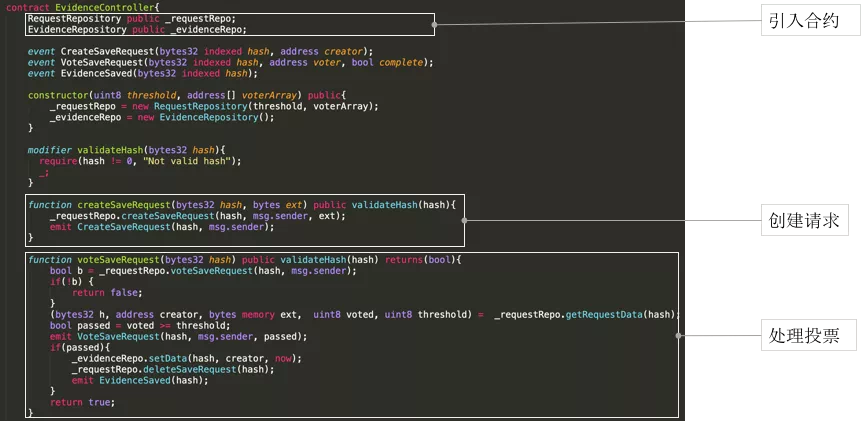Click the 'return true;' statement
Image resolution: width=861 pixels, height=421 pixels.
point(82,402)
